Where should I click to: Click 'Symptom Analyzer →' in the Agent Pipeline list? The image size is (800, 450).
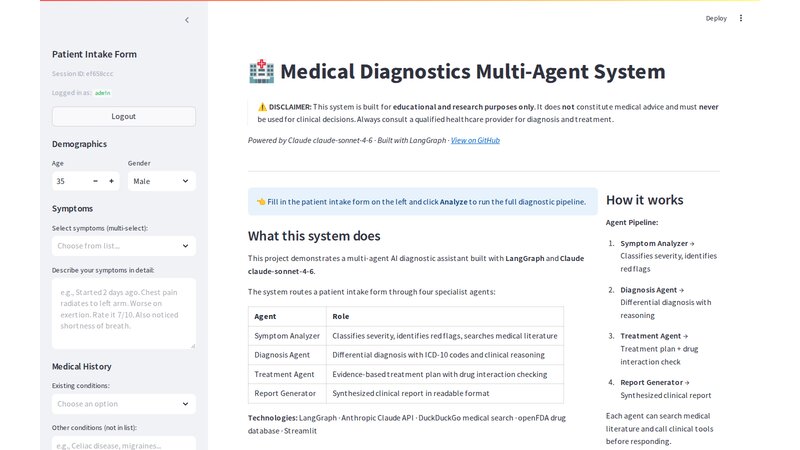point(657,243)
